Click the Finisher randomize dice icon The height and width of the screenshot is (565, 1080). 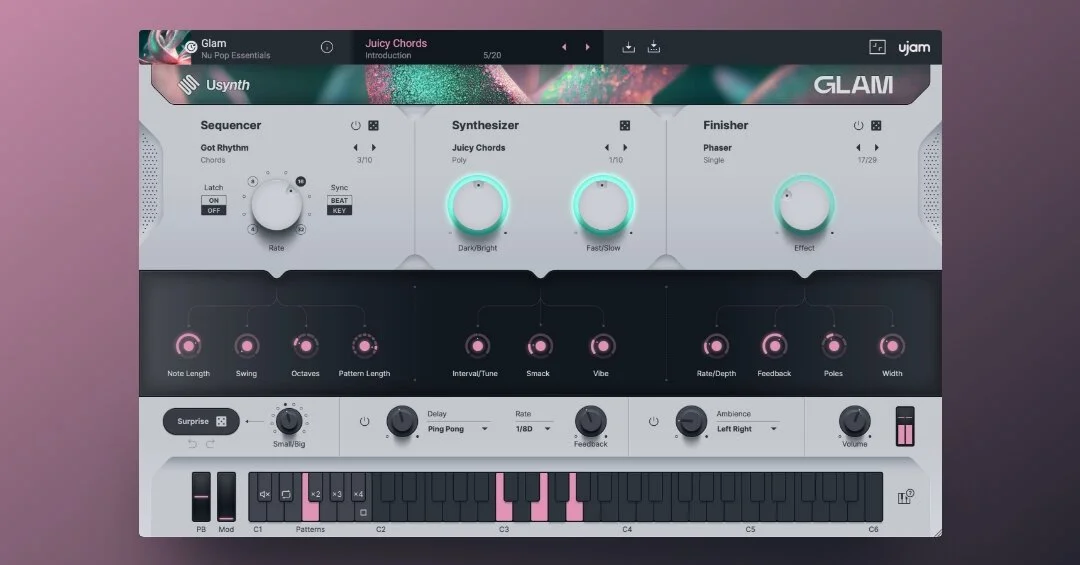click(x=876, y=125)
